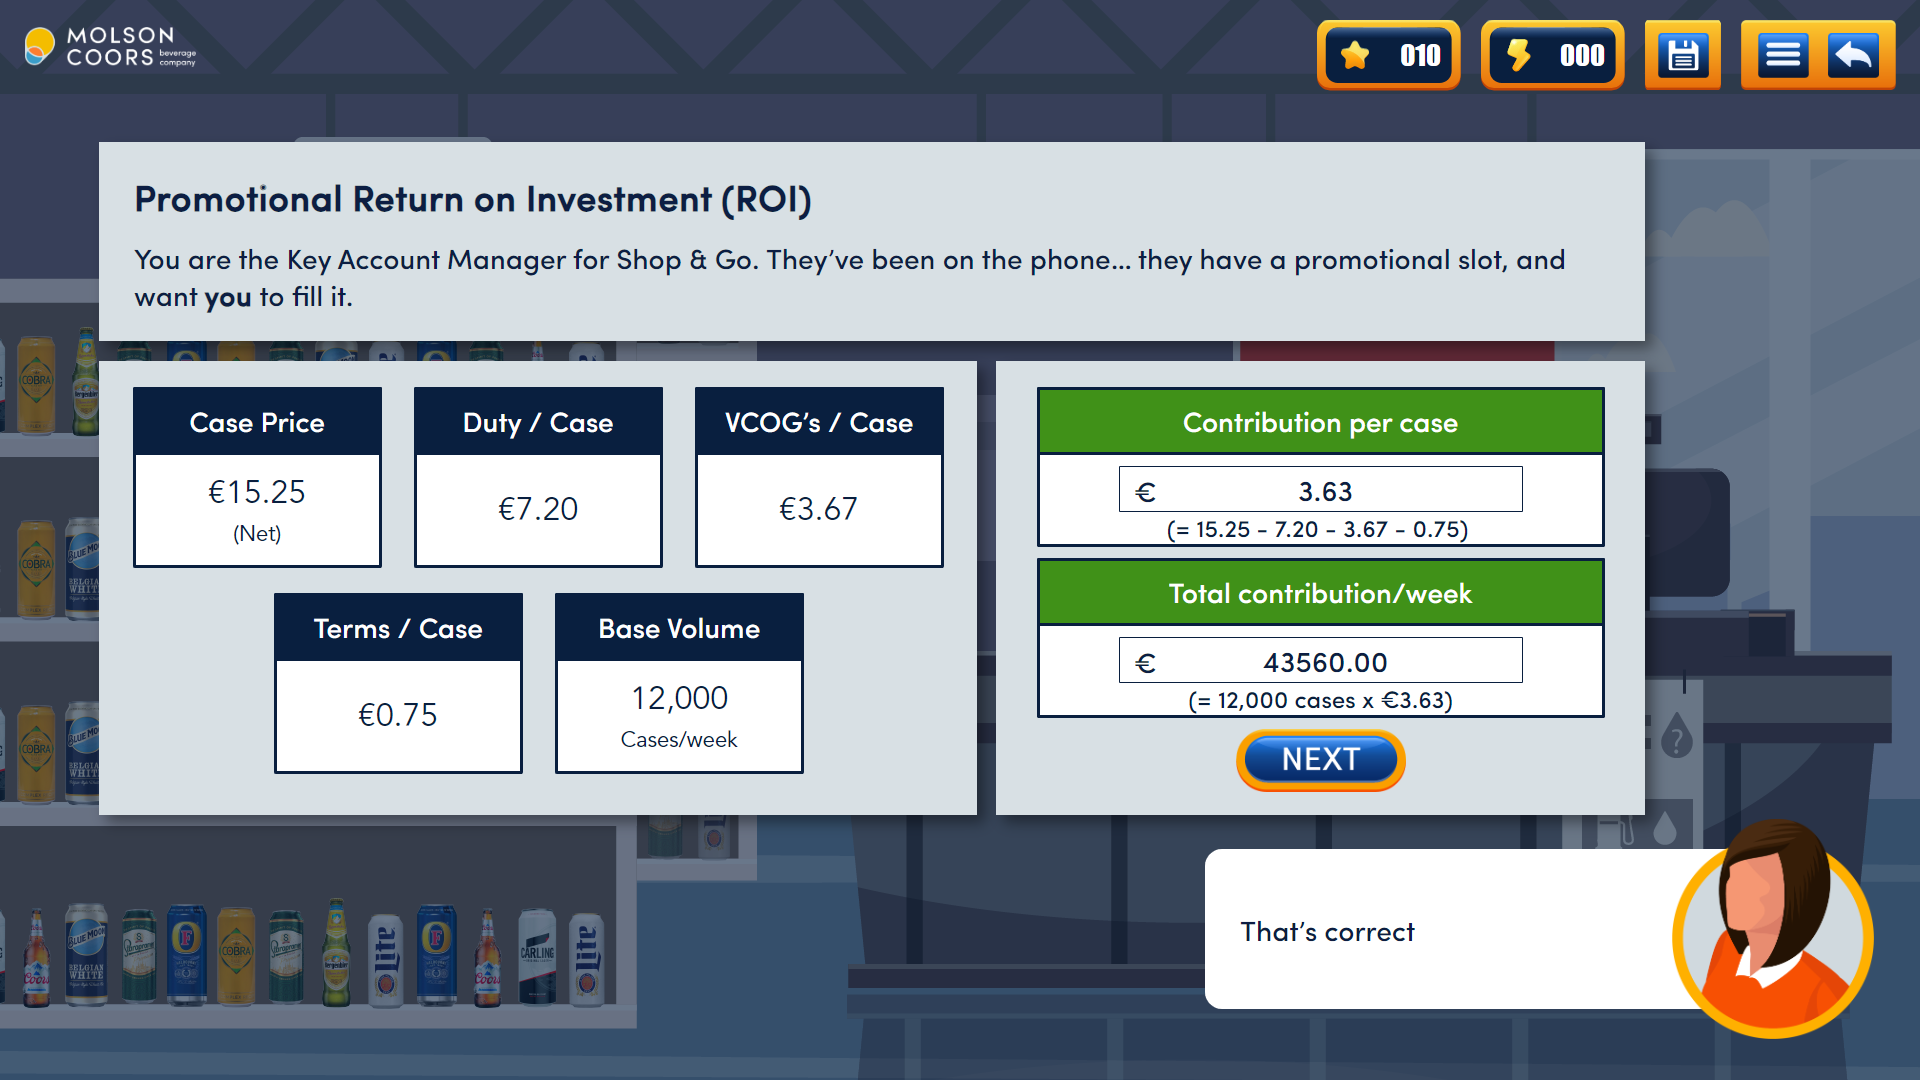Click the Total contribution/week green header
Image resolution: width=1920 pixels, height=1080 pixels.
point(1320,593)
